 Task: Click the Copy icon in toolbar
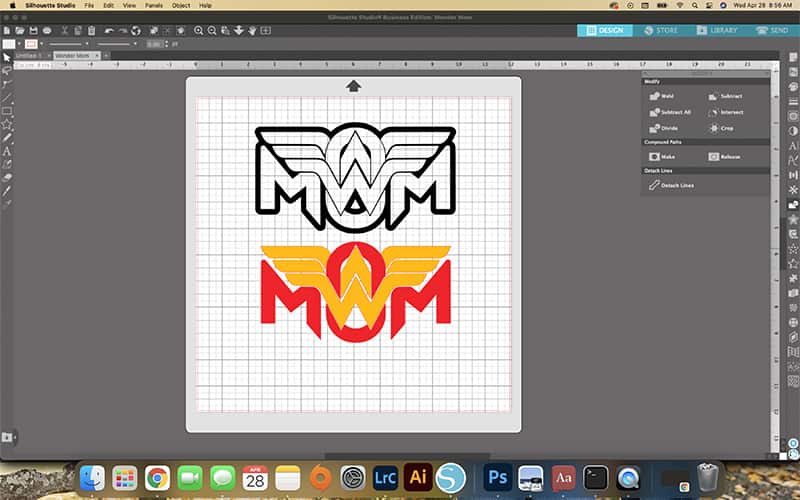[x=78, y=31]
